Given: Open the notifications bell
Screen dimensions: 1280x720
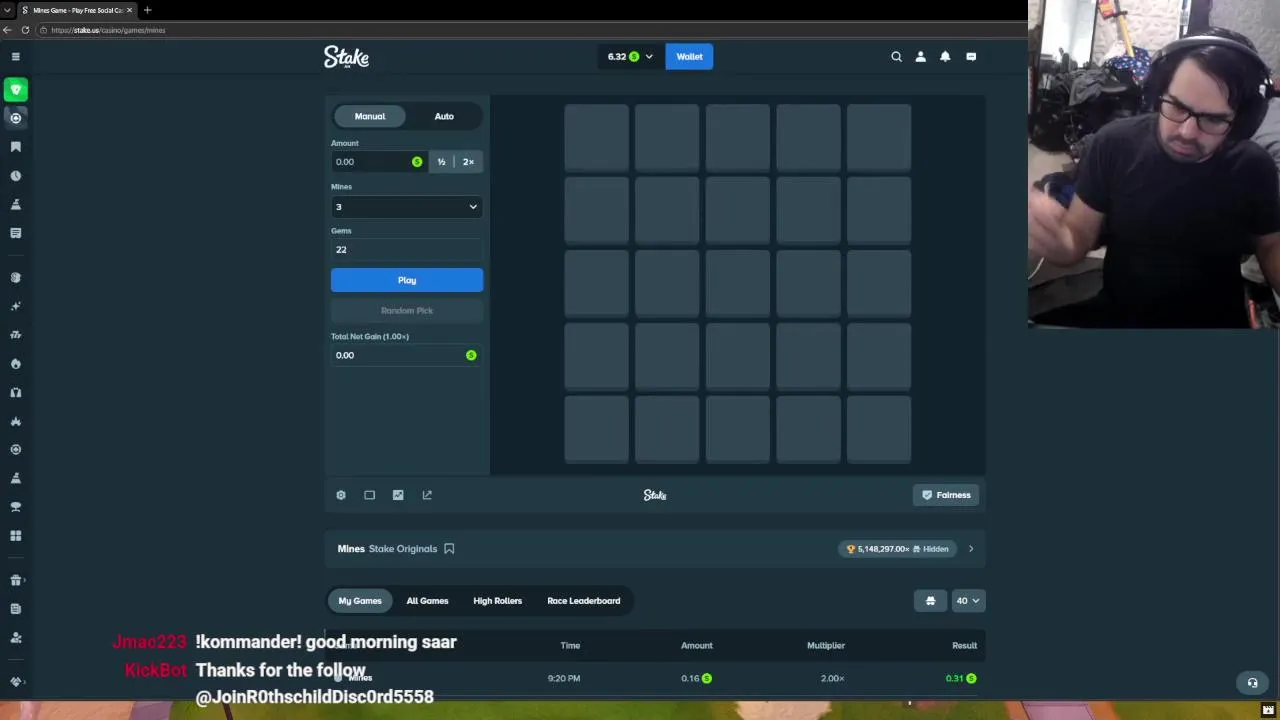Looking at the screenshot, I should (945, 57).
